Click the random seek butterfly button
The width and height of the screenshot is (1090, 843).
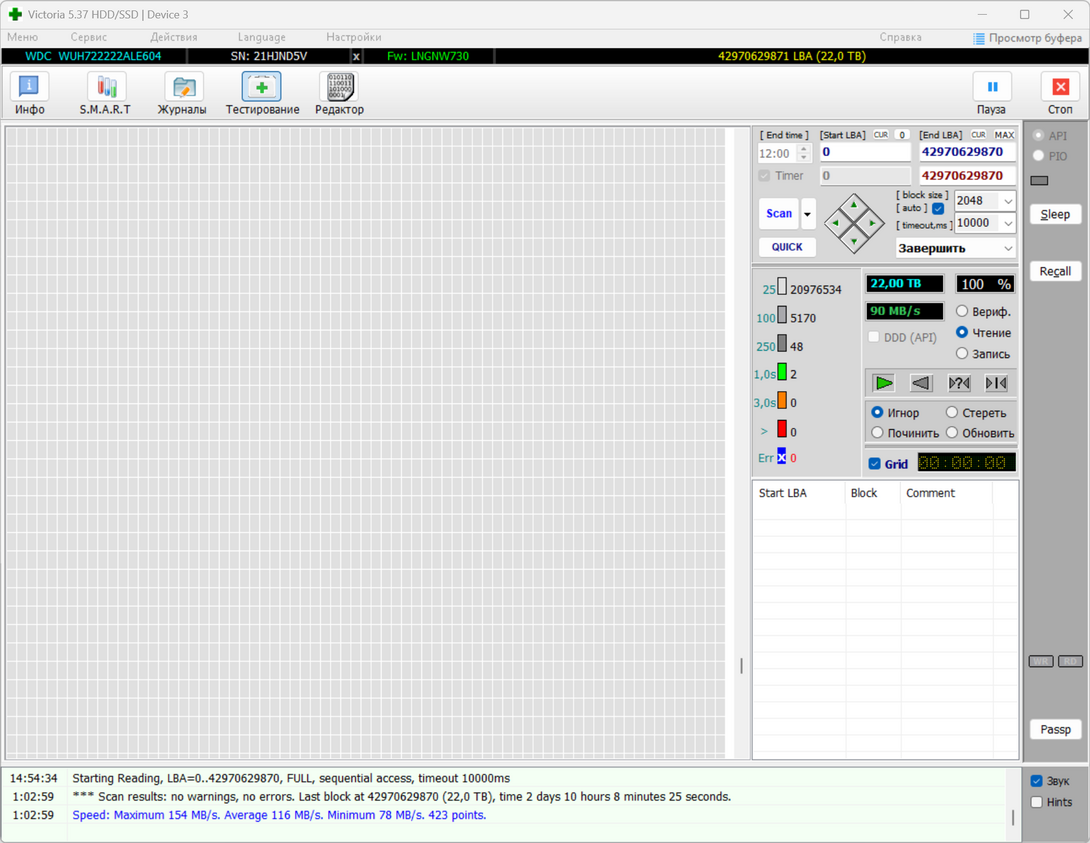[x=959, y=383]
